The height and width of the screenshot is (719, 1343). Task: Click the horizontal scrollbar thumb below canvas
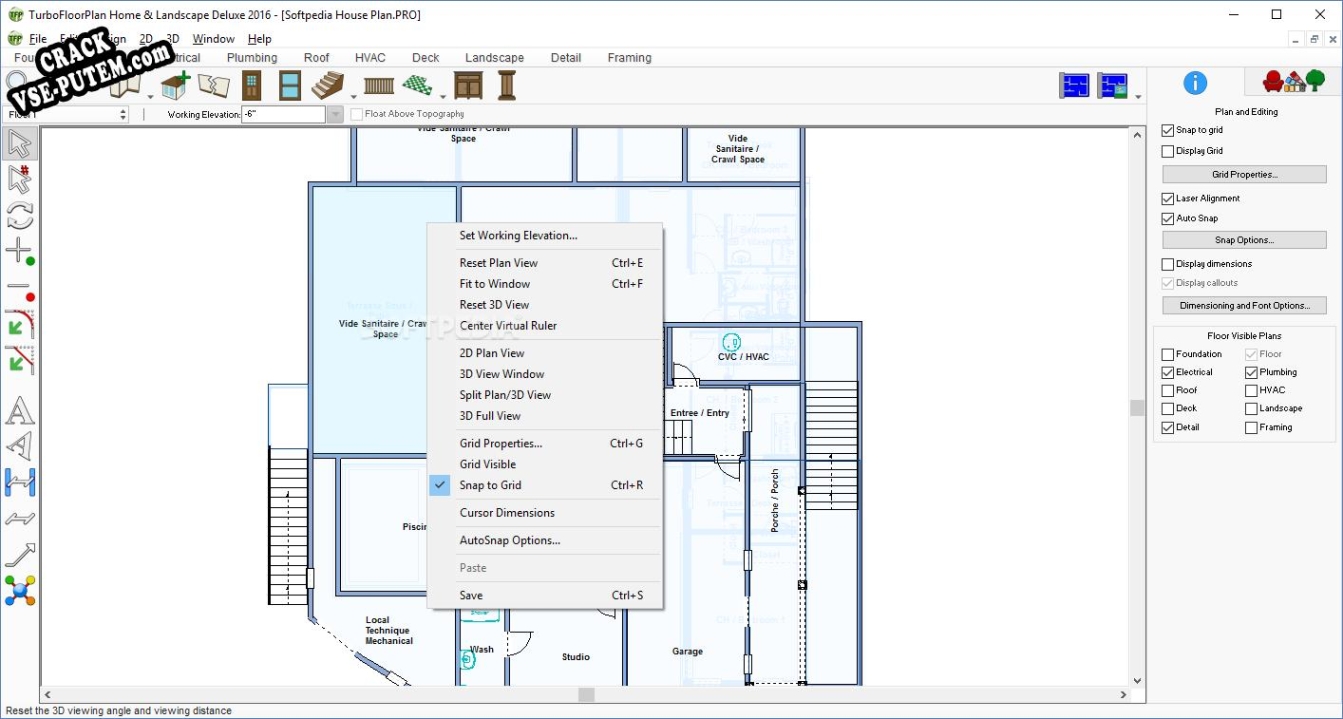pos(586,694)
